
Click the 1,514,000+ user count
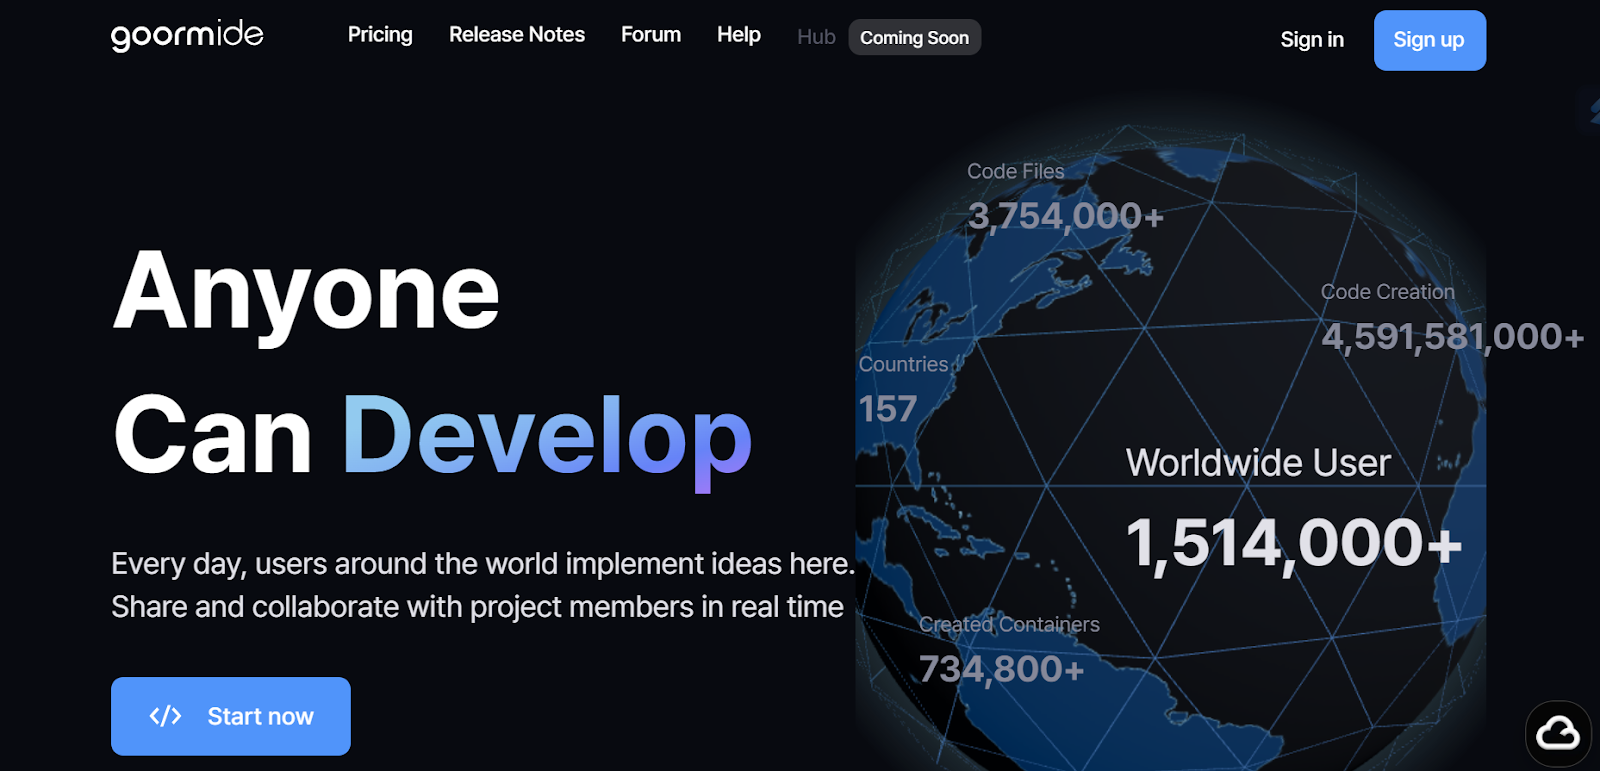pos(1294,545)
